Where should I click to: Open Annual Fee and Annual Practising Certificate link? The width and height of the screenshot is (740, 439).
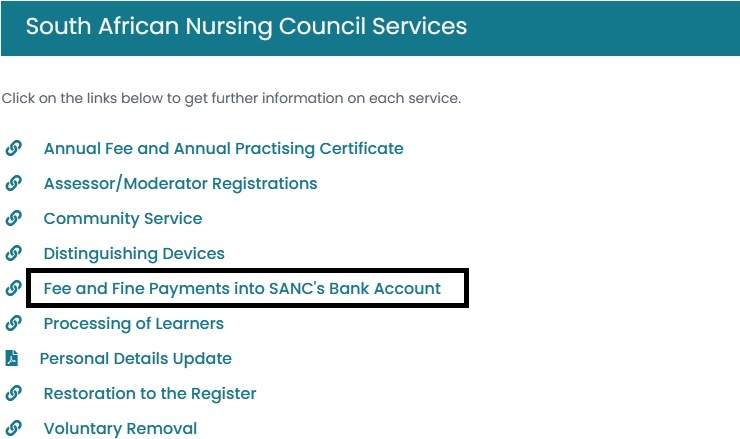coord(223,149)
